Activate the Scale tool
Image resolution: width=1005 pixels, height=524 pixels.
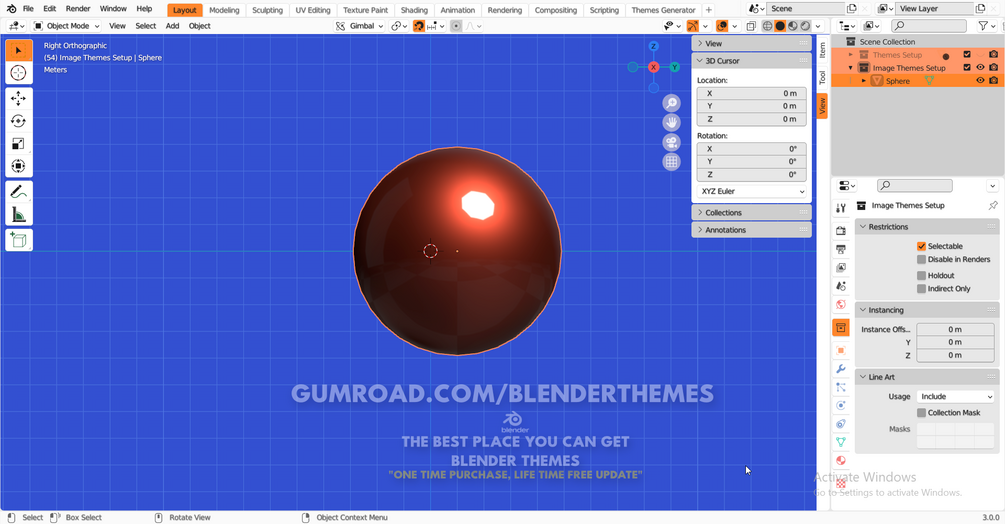19,143
